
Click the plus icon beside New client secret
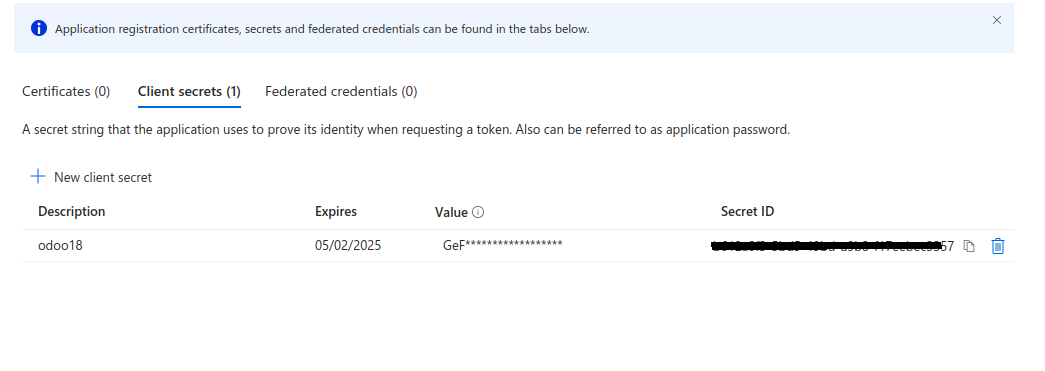tap(38, 177)
